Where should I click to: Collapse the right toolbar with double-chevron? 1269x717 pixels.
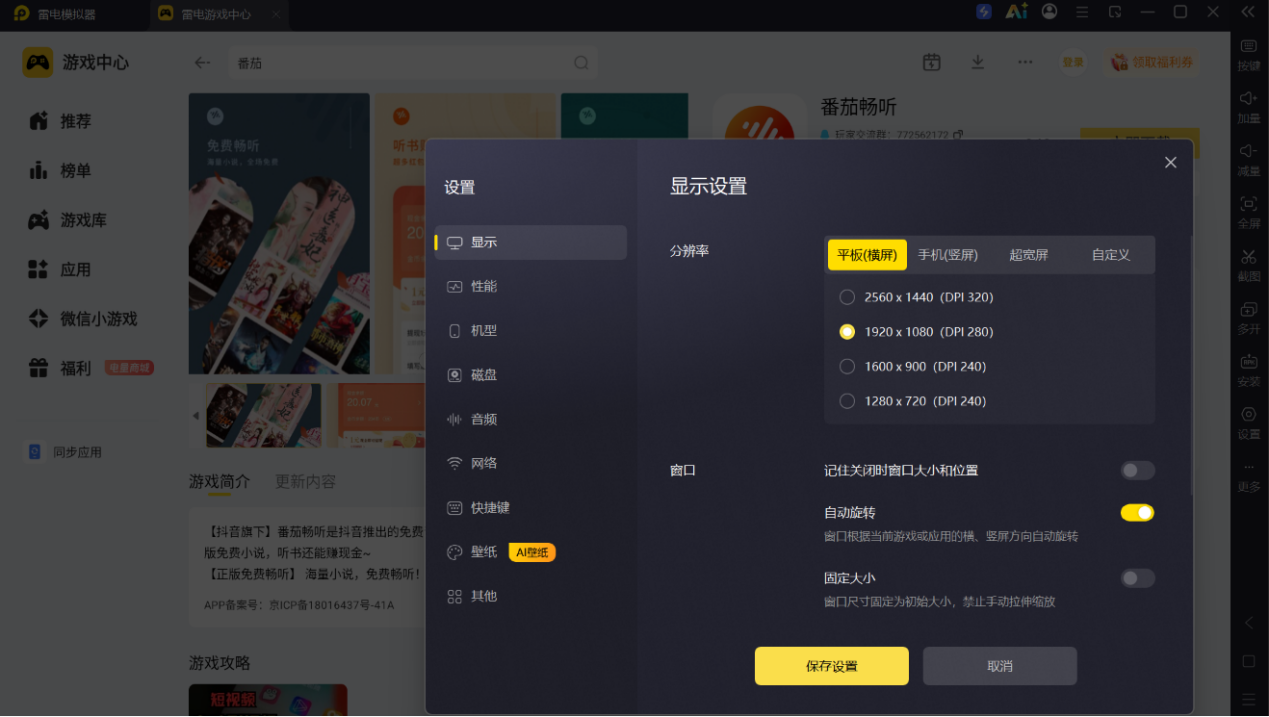(x=1248, y=12)
